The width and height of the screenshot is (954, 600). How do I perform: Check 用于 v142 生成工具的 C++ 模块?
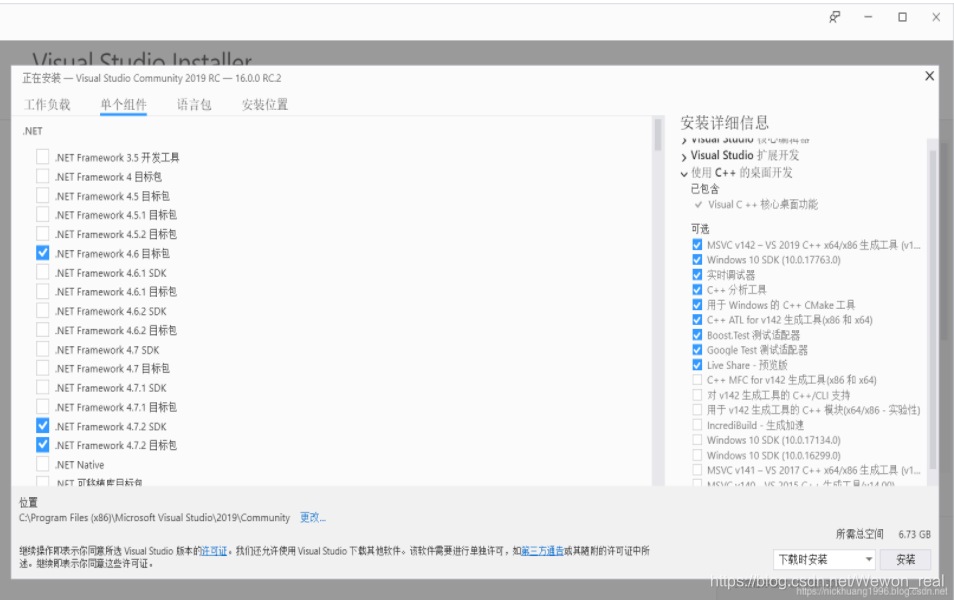tap(697, 410)
